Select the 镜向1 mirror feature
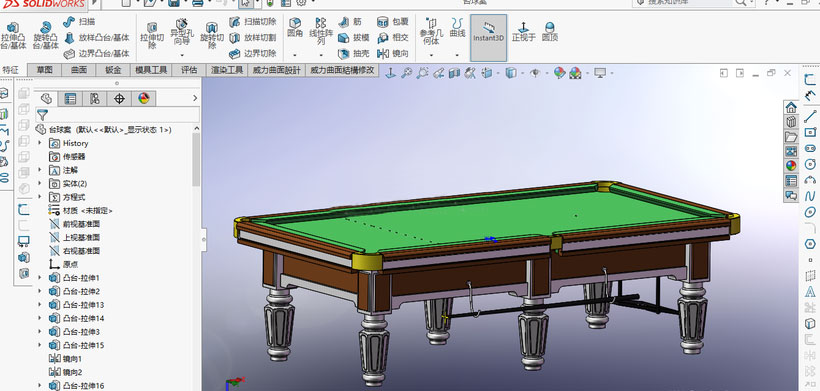The height and width of the screenshot is (391, 820). point(66,359)
